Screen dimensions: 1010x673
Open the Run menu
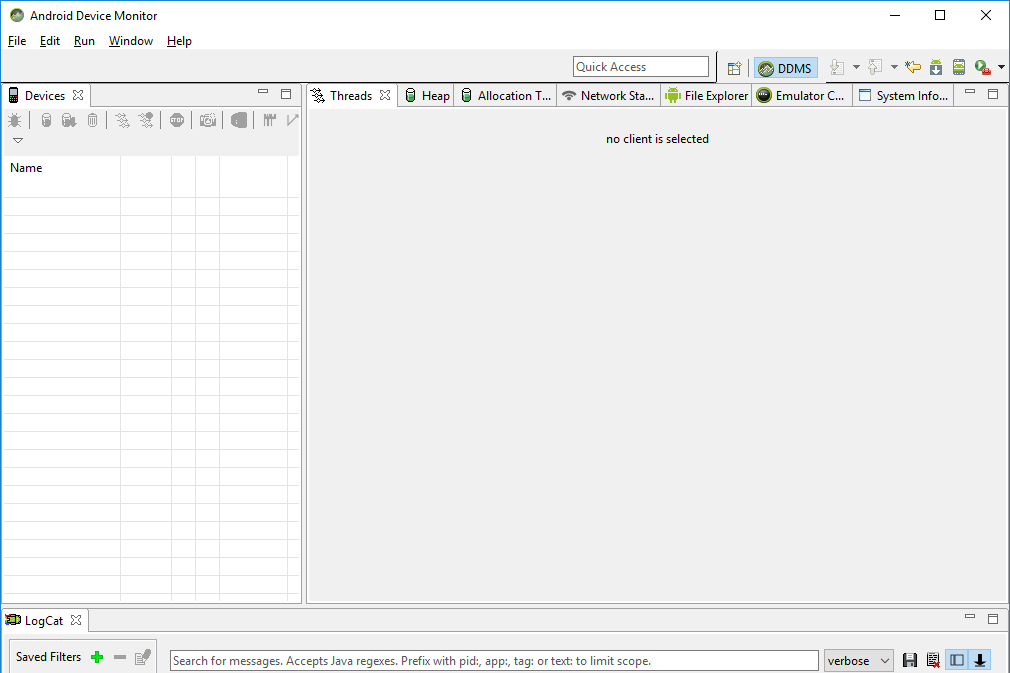(x=84, y=41)
